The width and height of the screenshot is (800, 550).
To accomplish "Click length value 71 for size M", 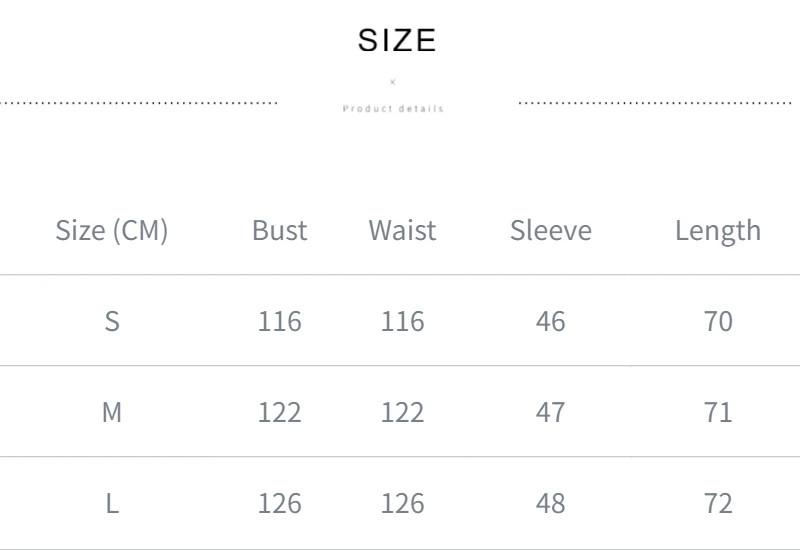I will click(718, 412).
